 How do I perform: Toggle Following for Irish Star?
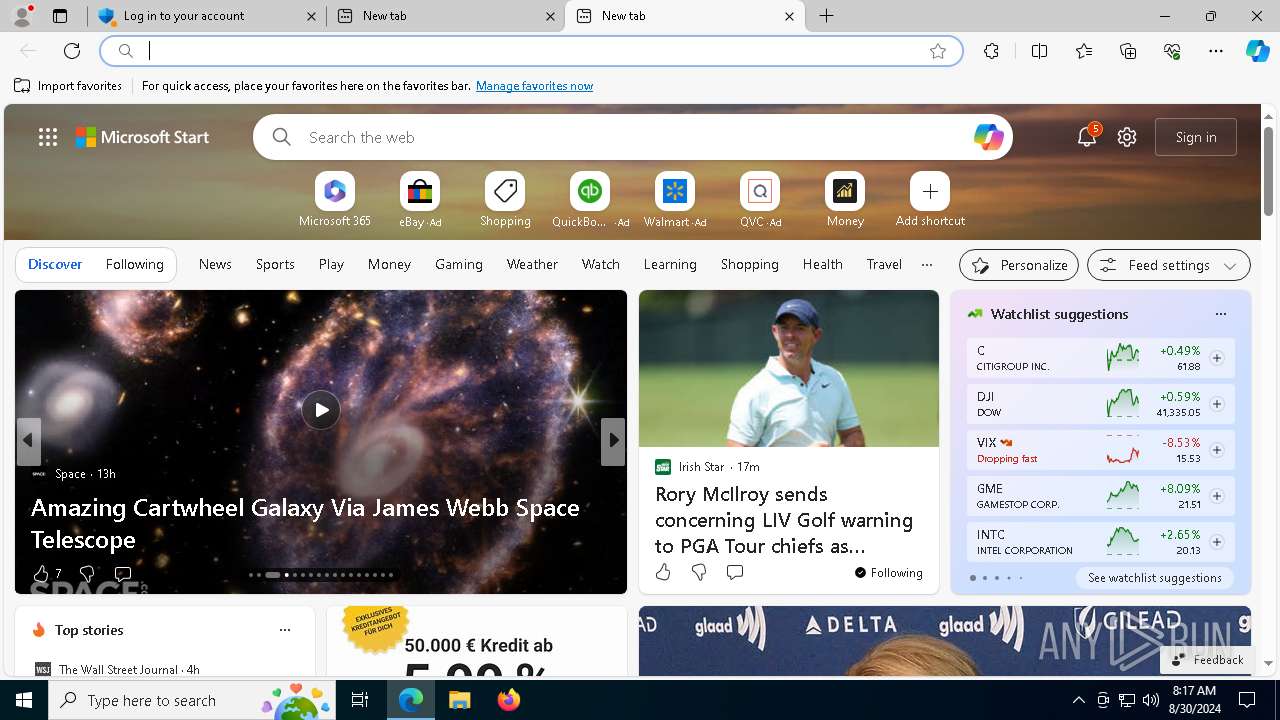point(889,572)
